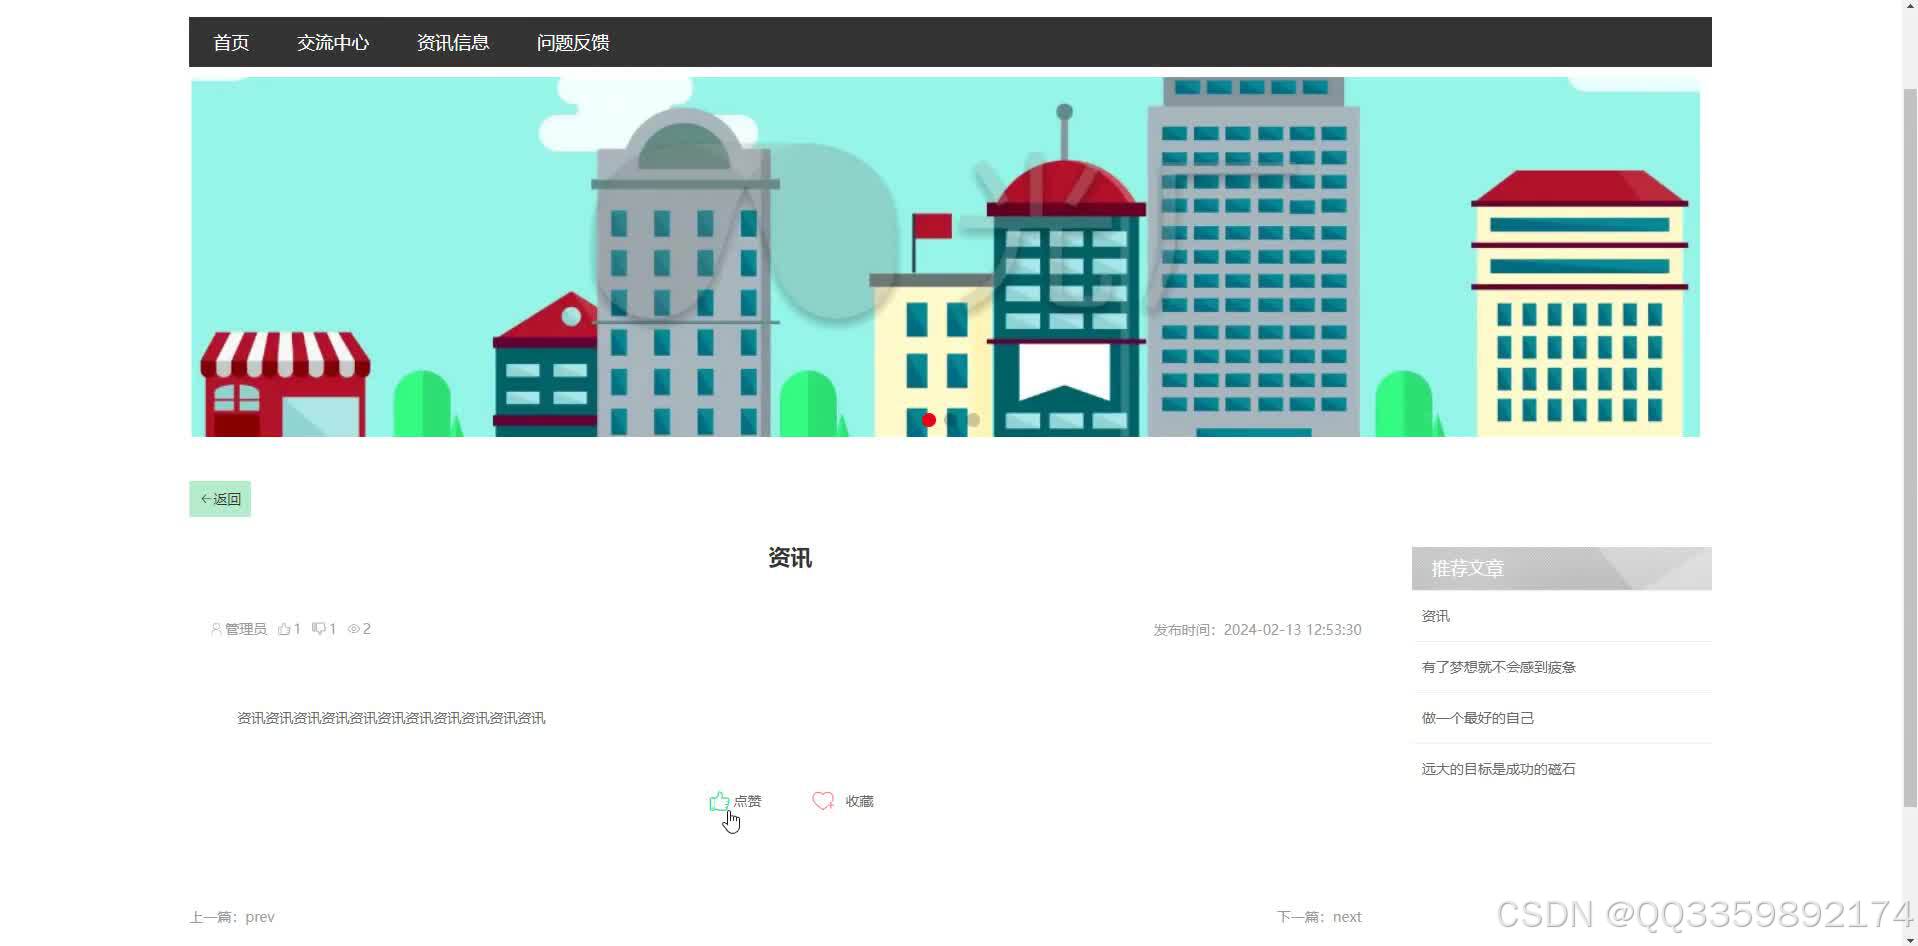Click the thumbs-down dislike count icon
This screenshot has height=946, width=1918.
point(319,629)
